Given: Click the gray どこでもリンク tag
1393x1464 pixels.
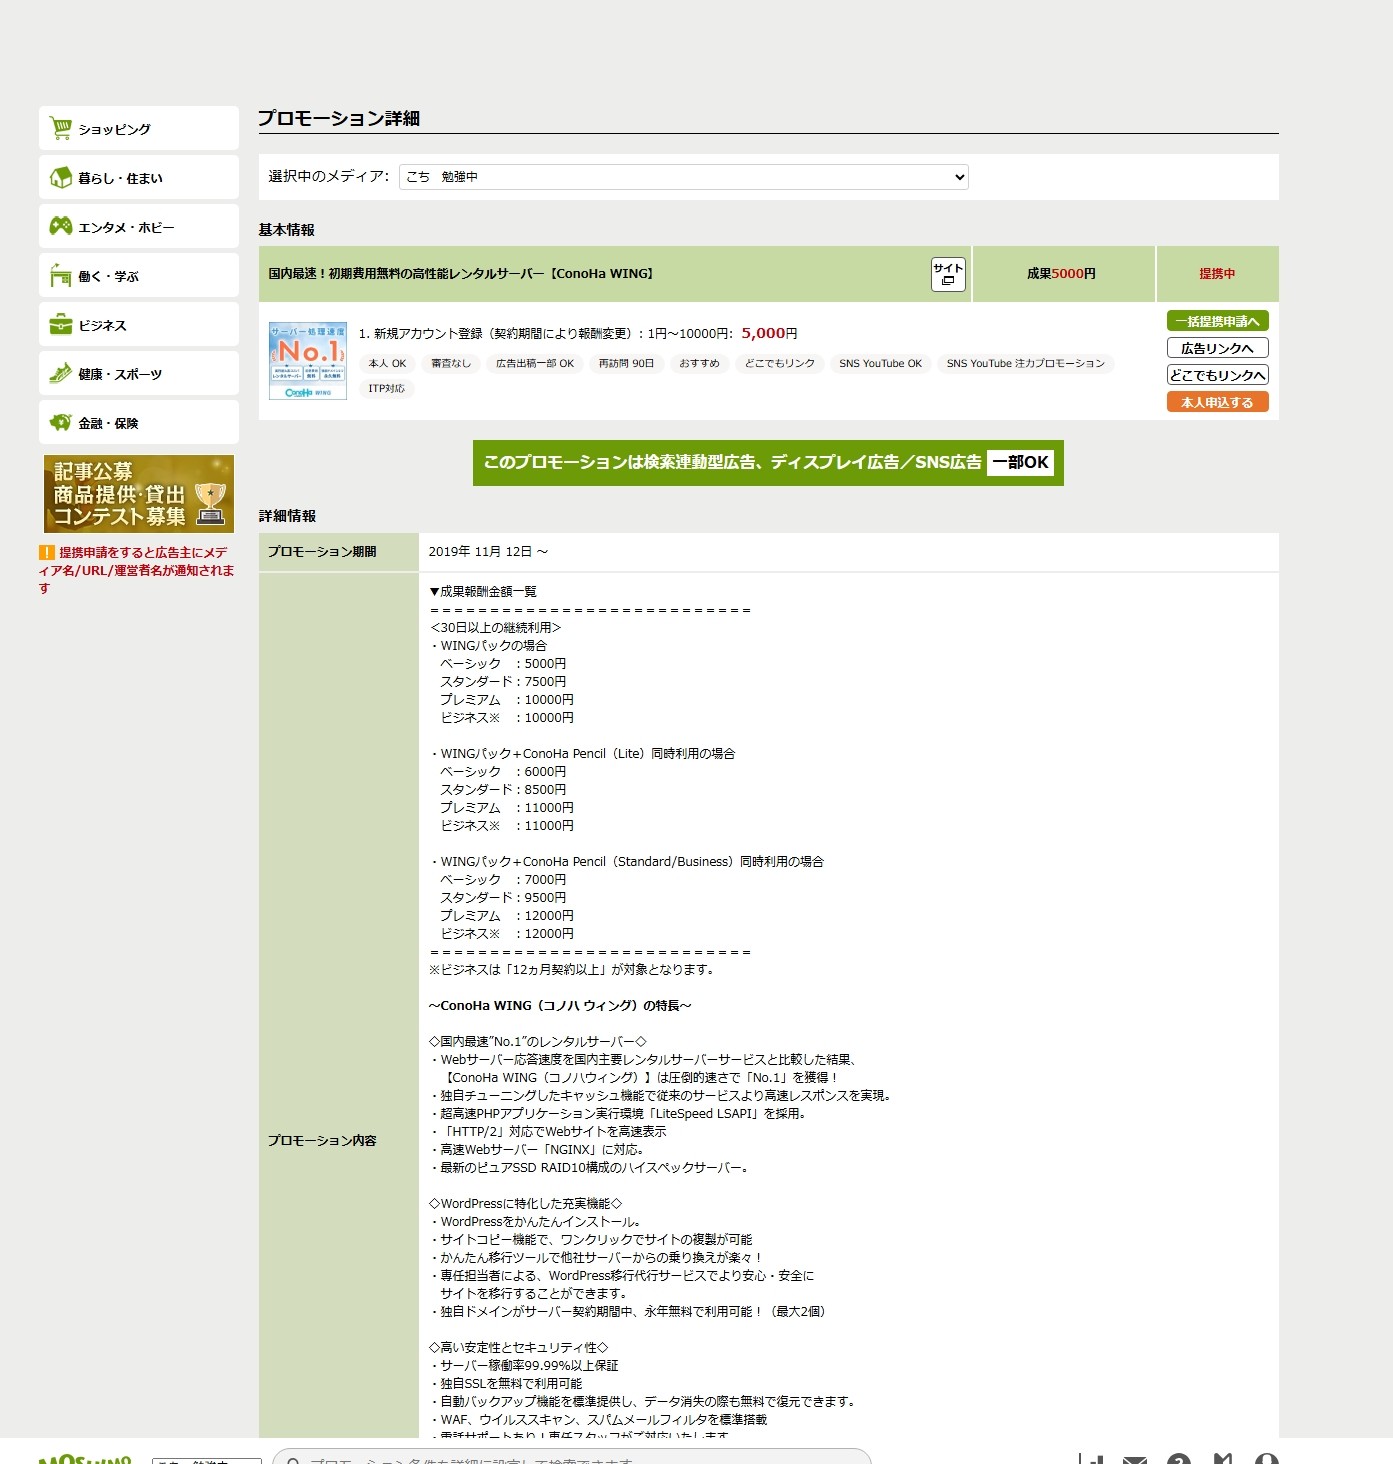Looking at the screenshot, I should coord(780,364).
